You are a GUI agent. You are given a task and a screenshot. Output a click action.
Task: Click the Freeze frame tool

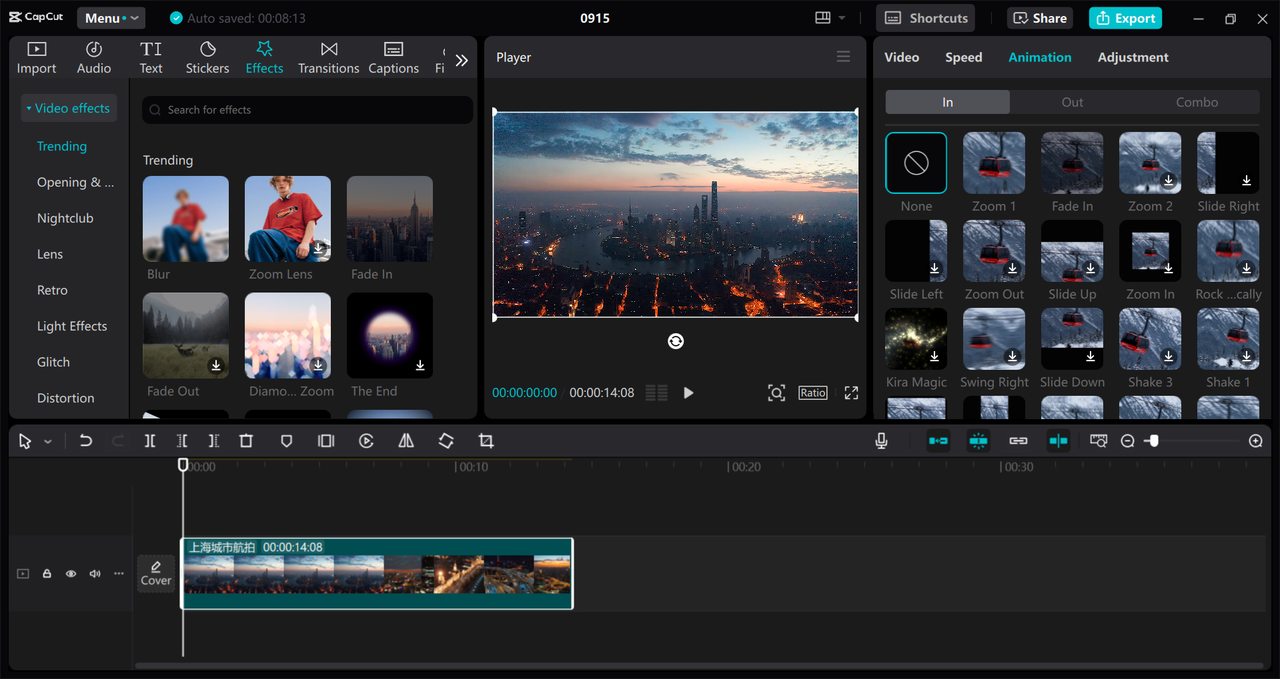[326, 441]
